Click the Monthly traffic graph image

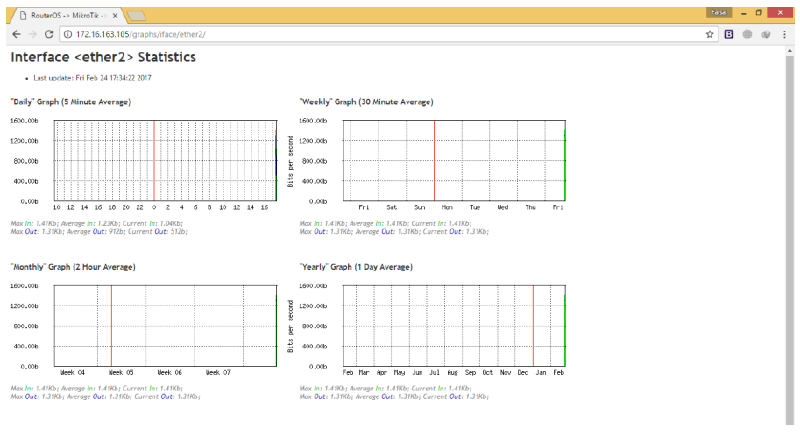coord(144,329)
